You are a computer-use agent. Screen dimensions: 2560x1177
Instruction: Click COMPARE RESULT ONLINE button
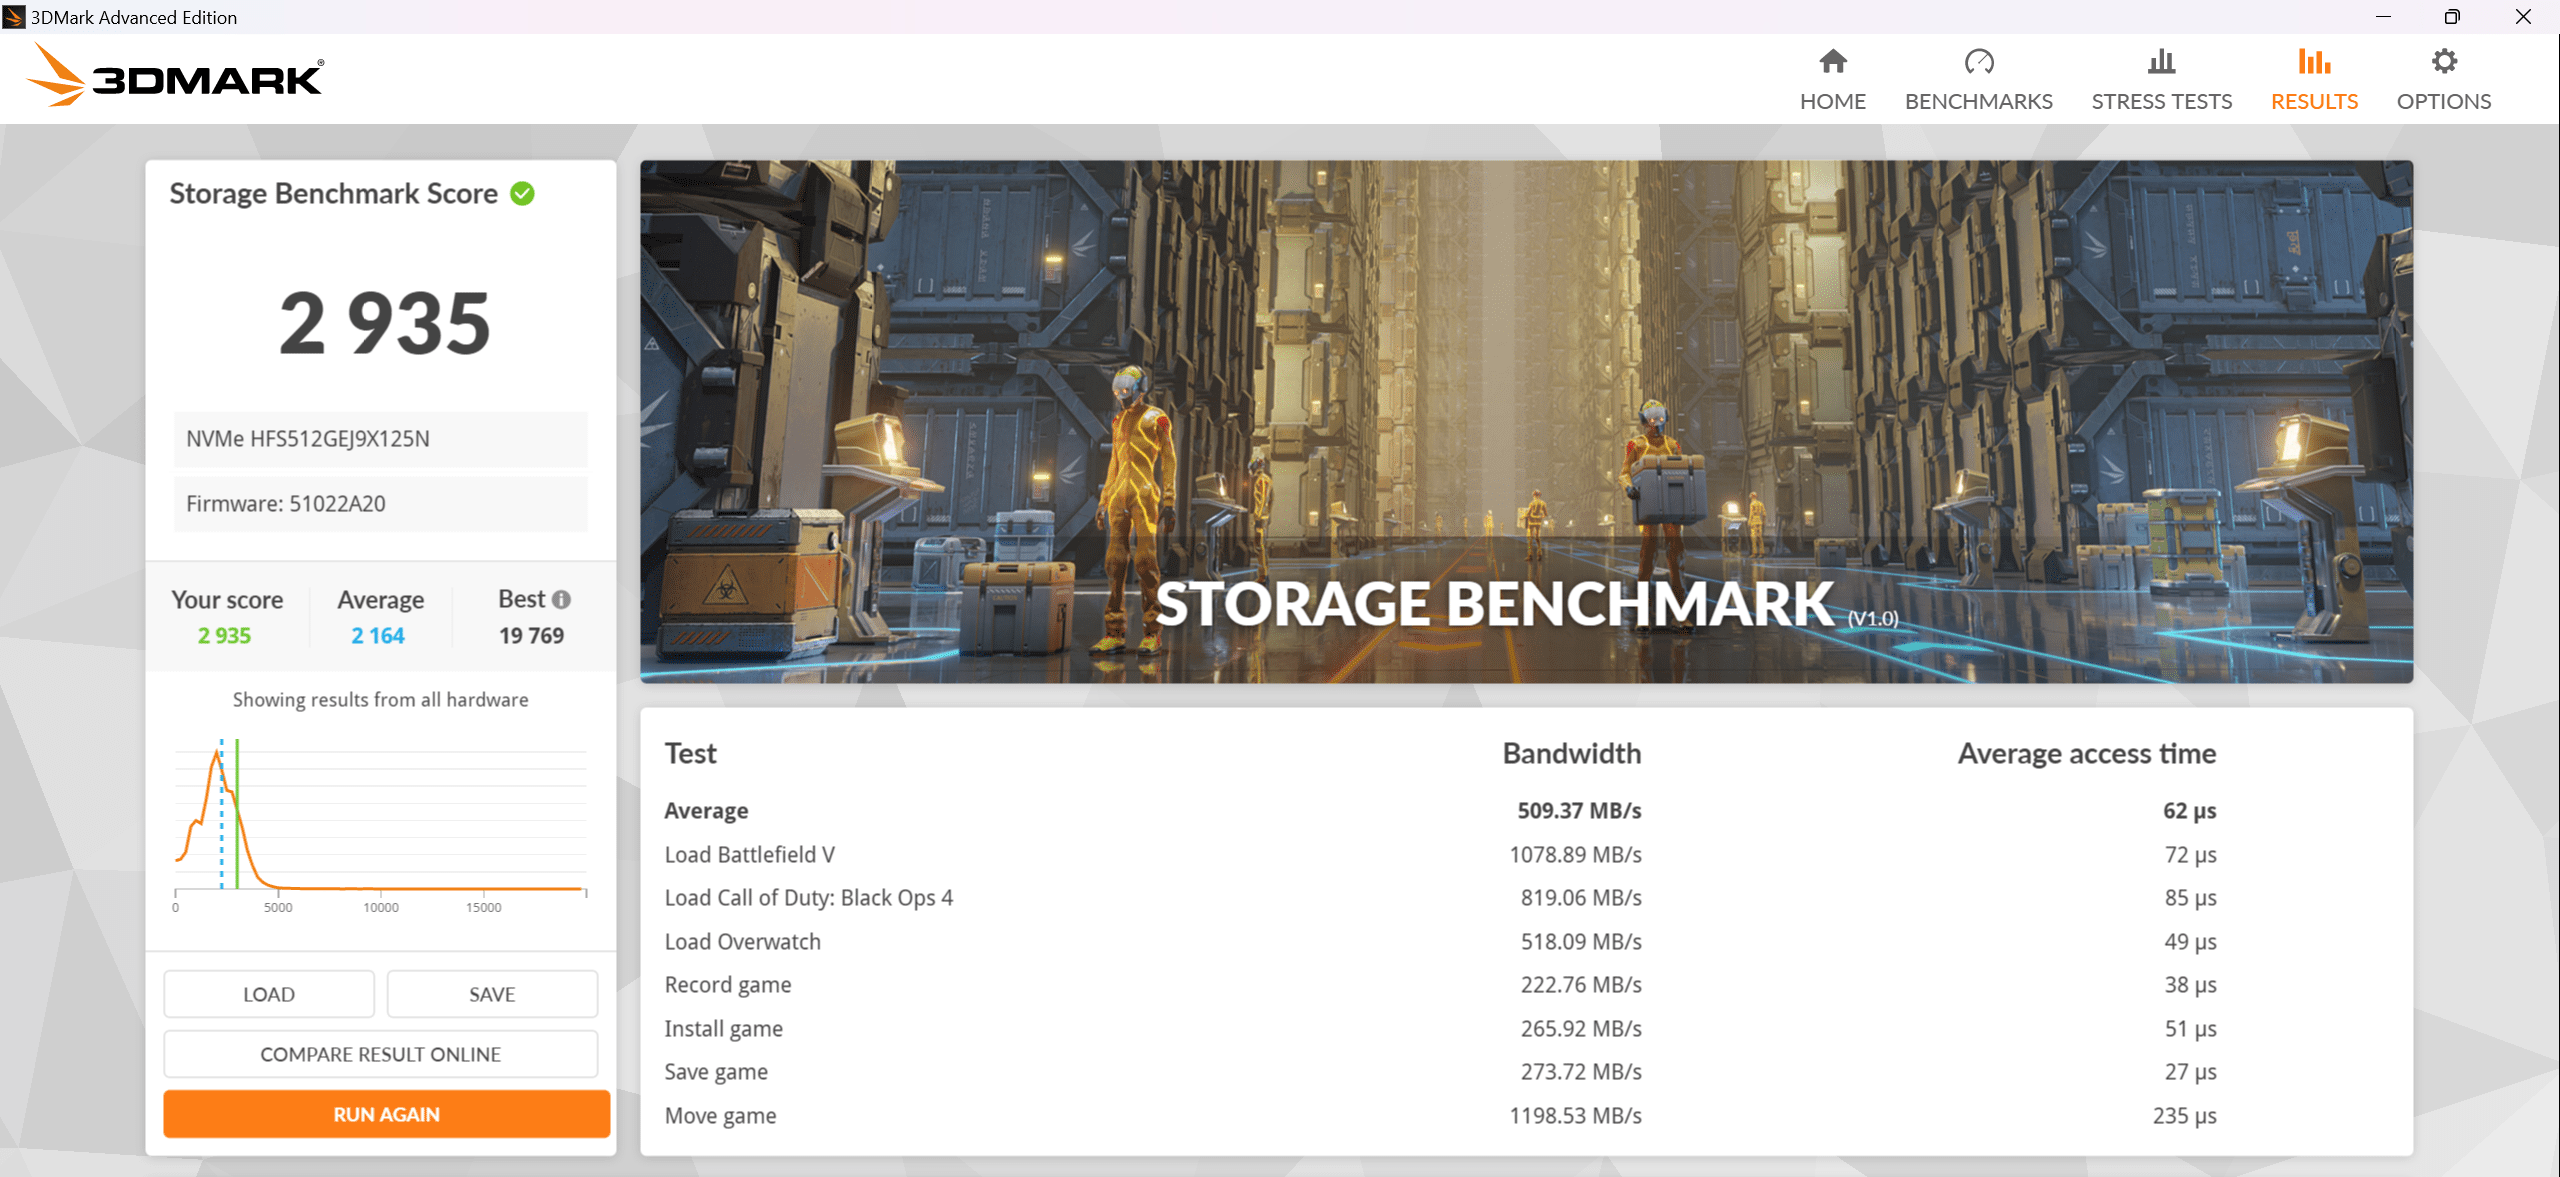tap(380, 1054)
